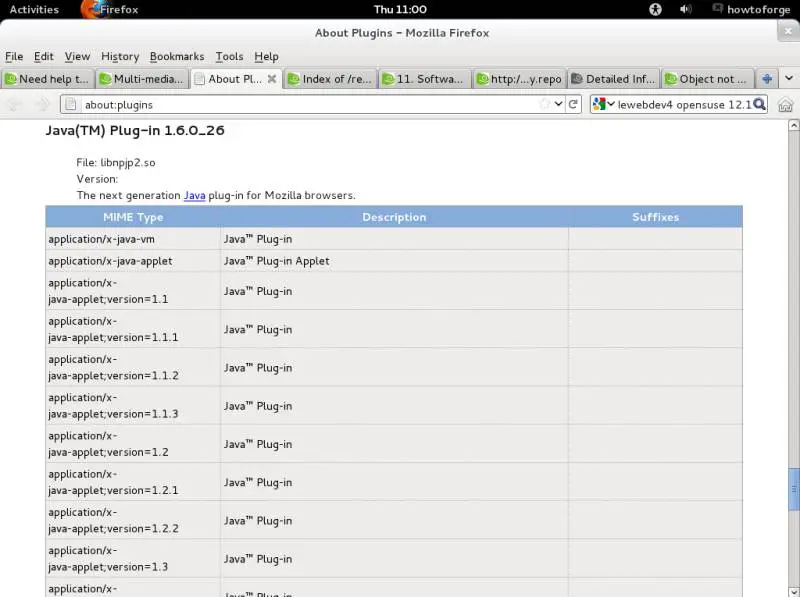
Task: Select the java-applet;version=1.1.1 cell
Action: point(133,329)
